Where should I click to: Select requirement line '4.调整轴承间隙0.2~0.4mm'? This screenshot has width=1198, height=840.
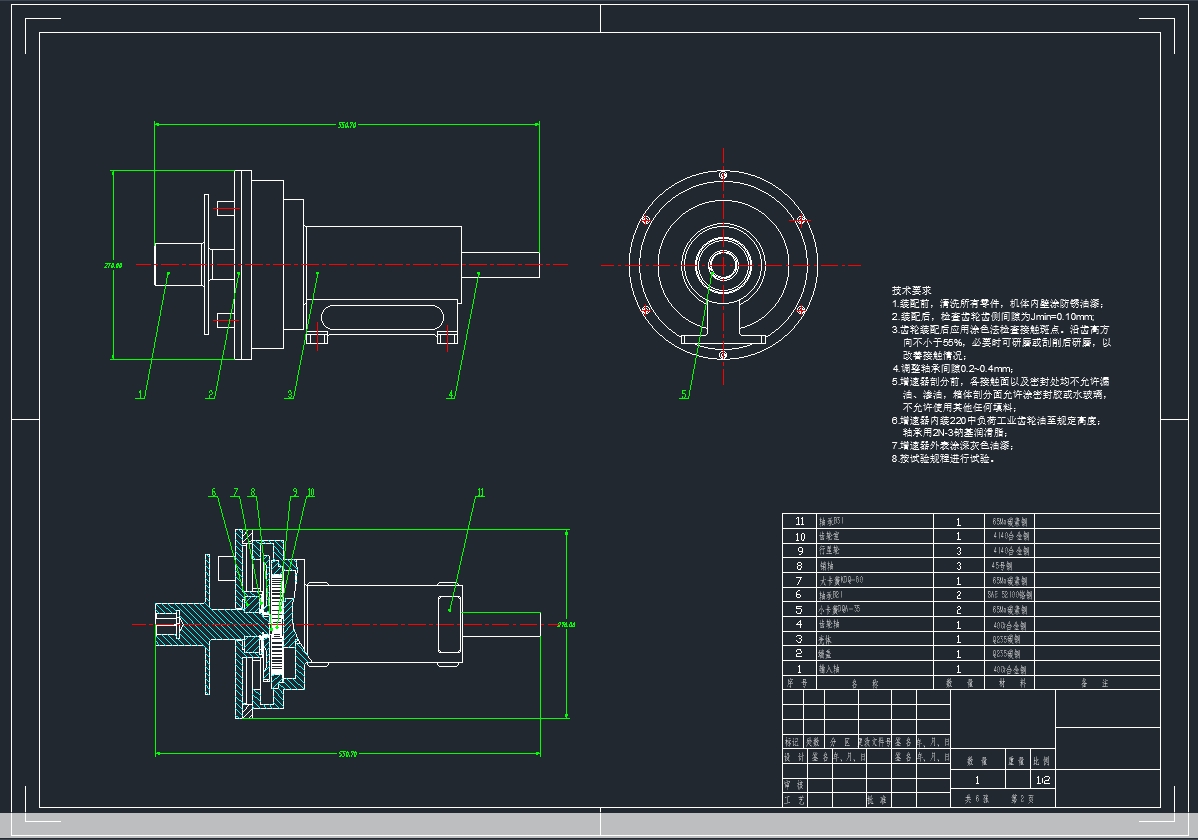pos(953,368)
